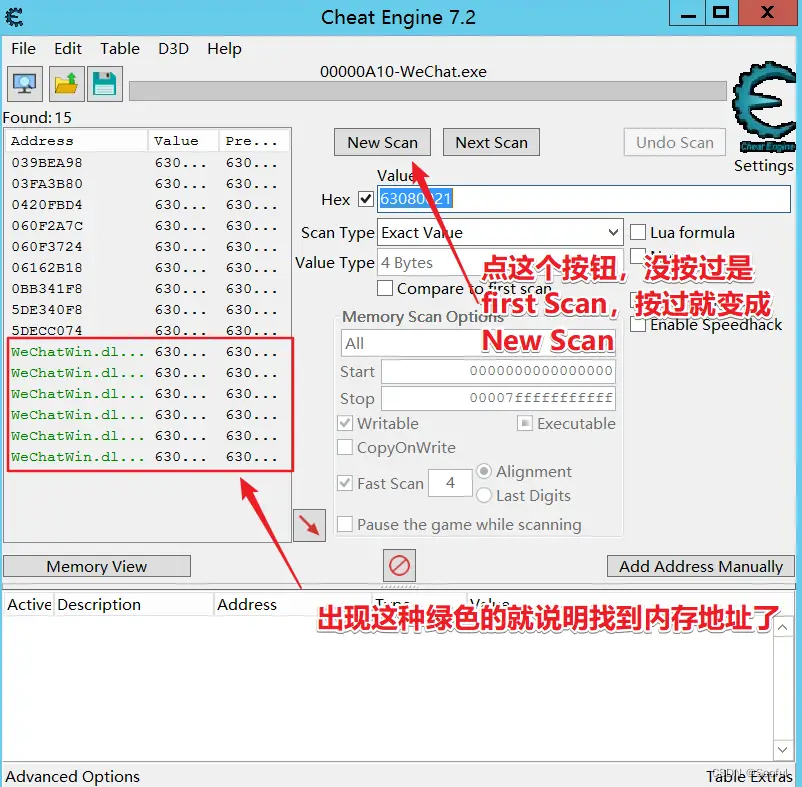Enable the Lua formula checkbox
Image resolution: width=802 pixels, height=787 pixels.
(638, 232)
